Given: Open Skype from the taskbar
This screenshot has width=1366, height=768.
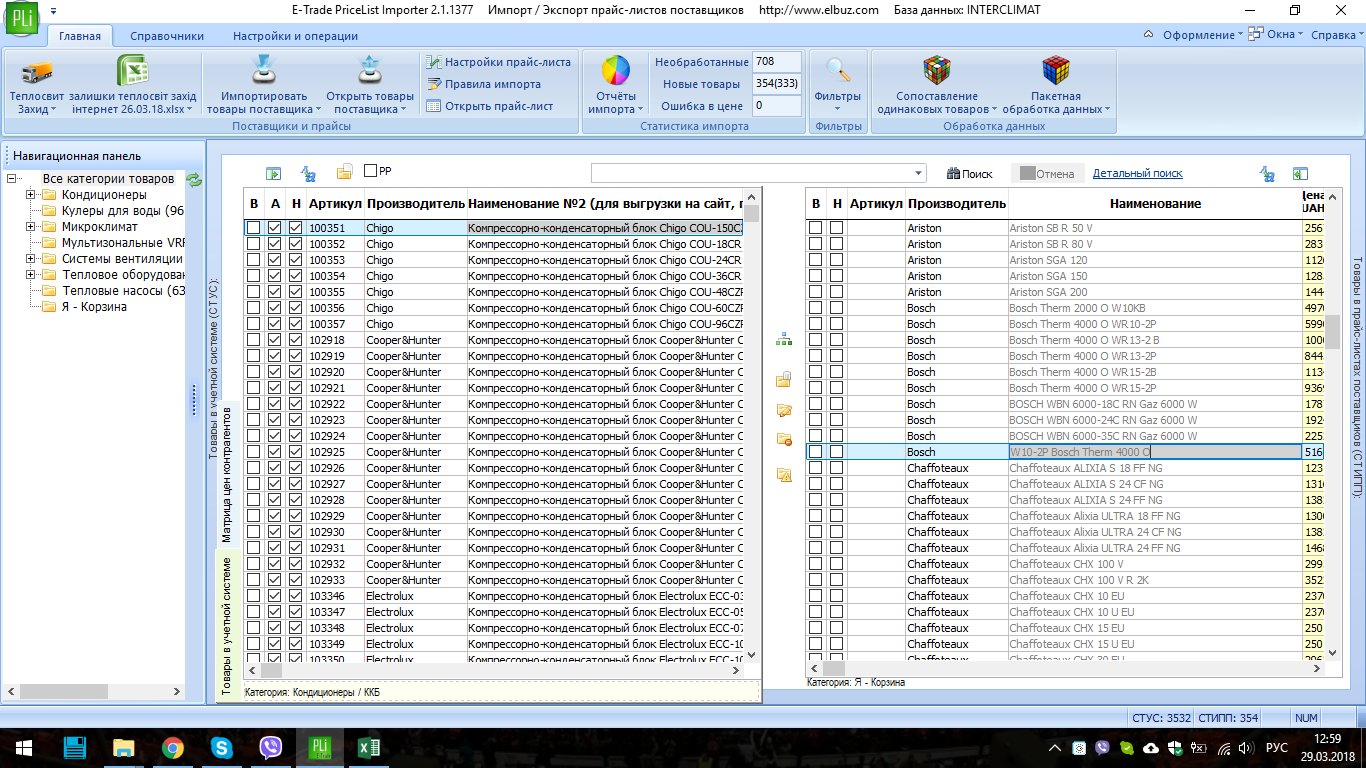Looking at the screenshot, I should tap(222, 747).
